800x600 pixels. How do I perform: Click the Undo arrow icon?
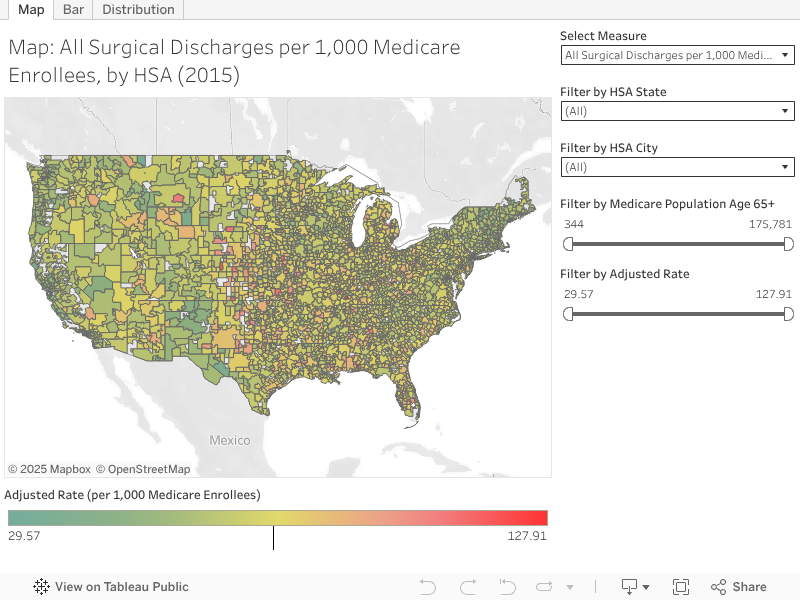point(428,587)
